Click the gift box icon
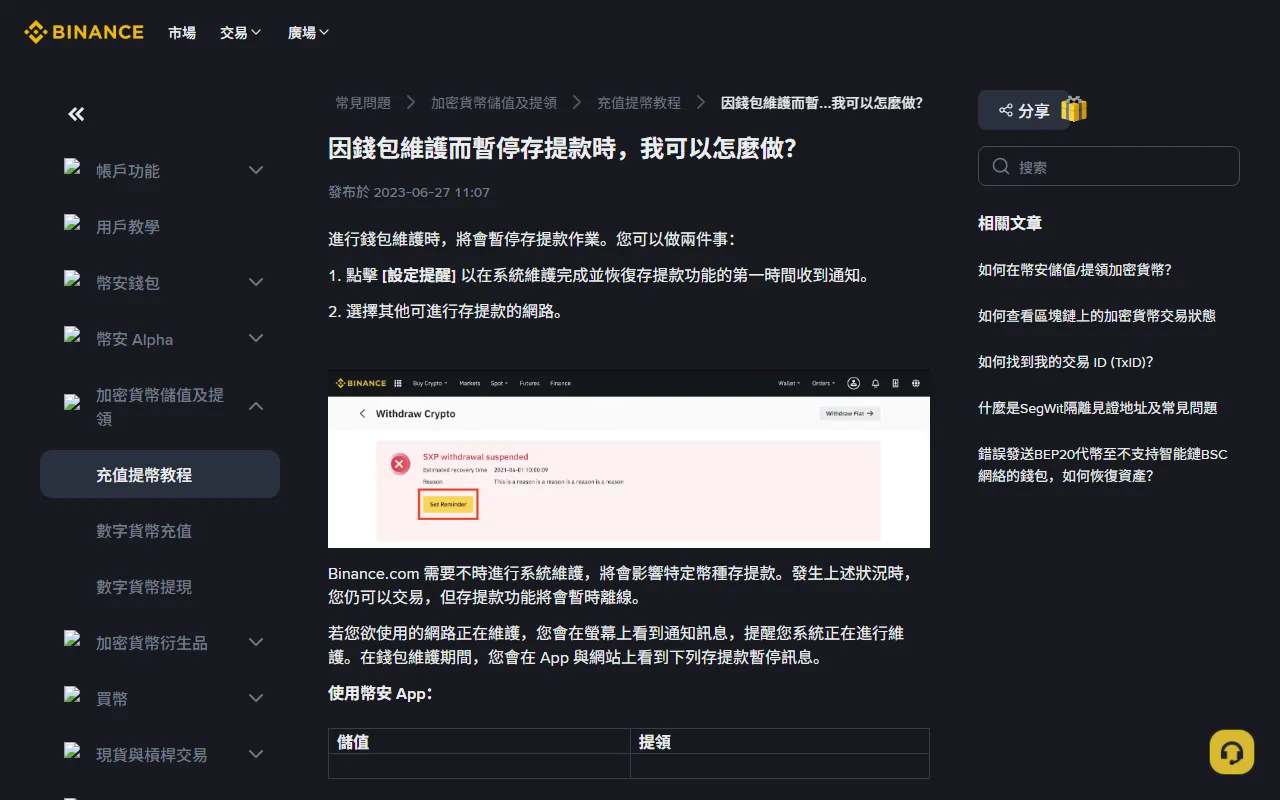 1073,110
